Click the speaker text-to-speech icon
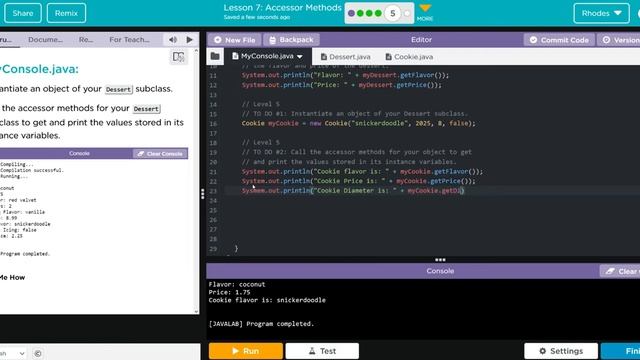The width and height of the screenshot is (640, 360). (173, 40)
